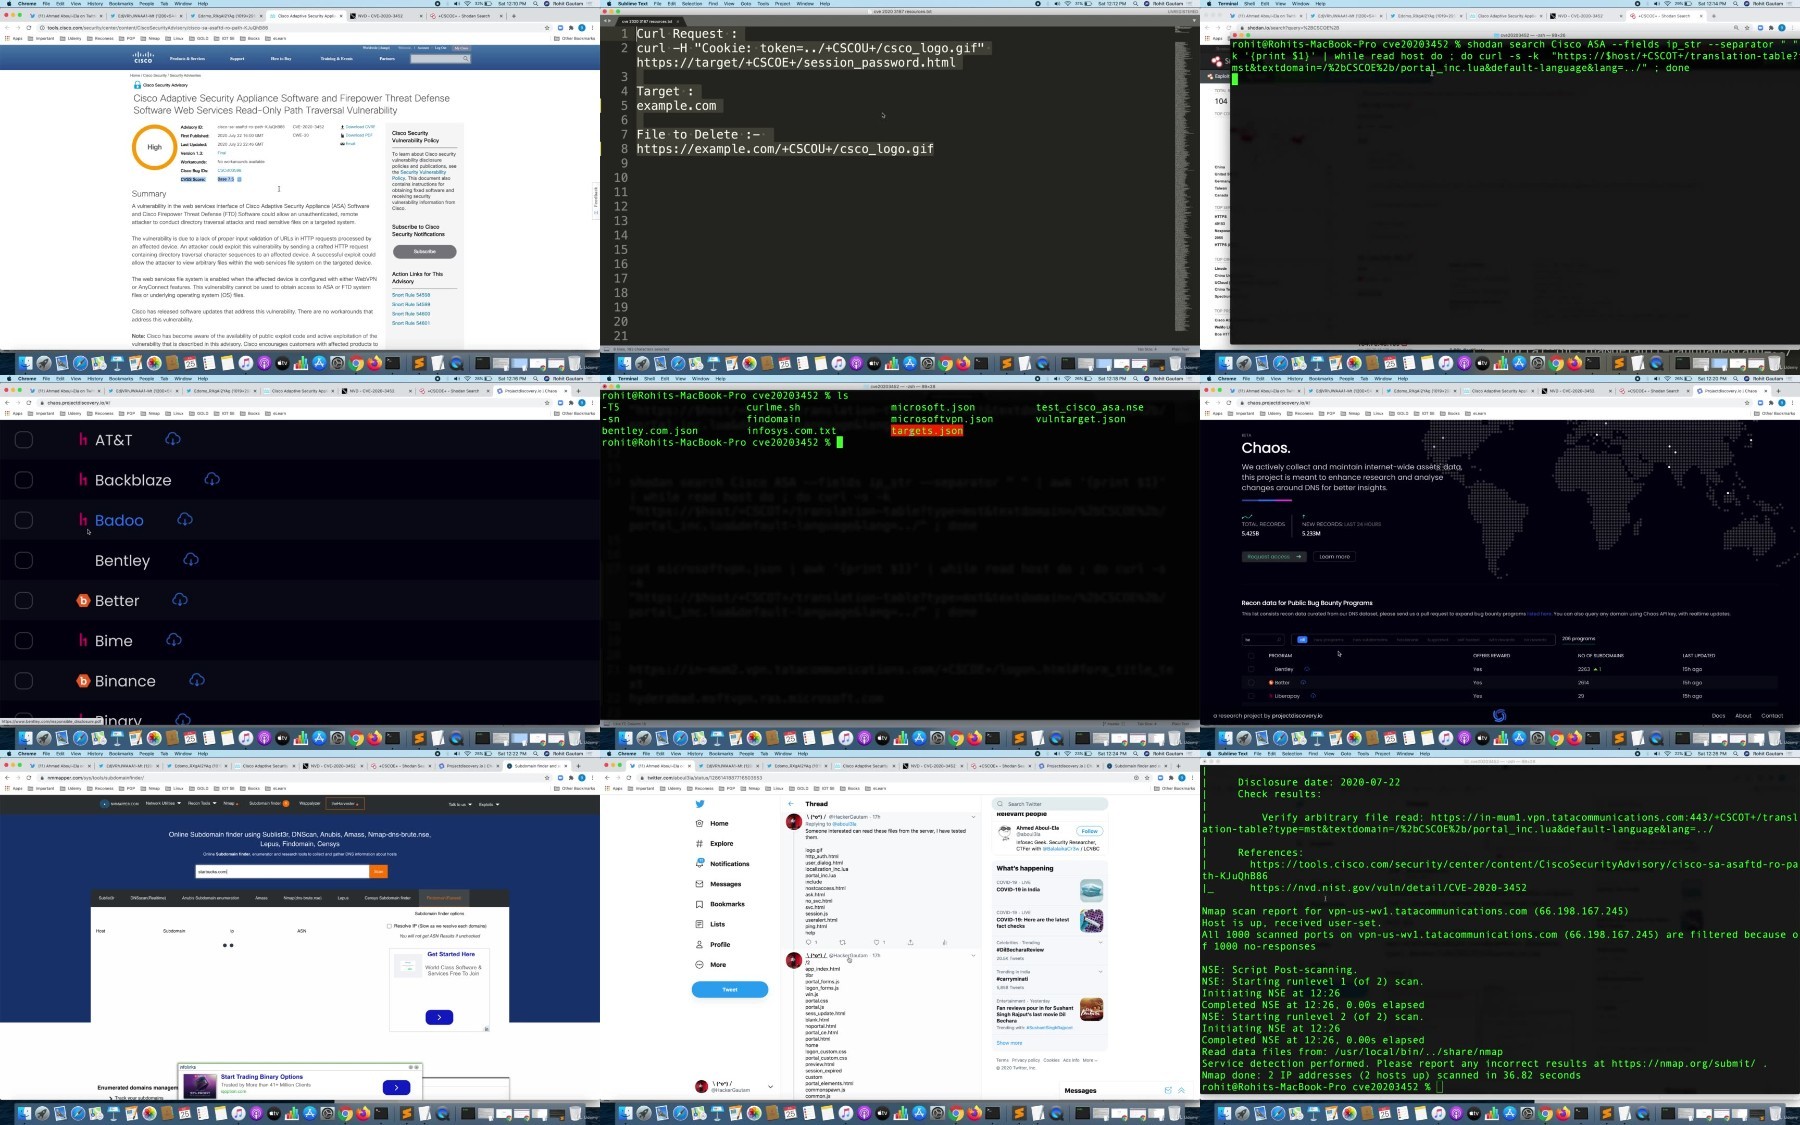Check the Liberapay row checkbox in Chaos

(1251, 696)
